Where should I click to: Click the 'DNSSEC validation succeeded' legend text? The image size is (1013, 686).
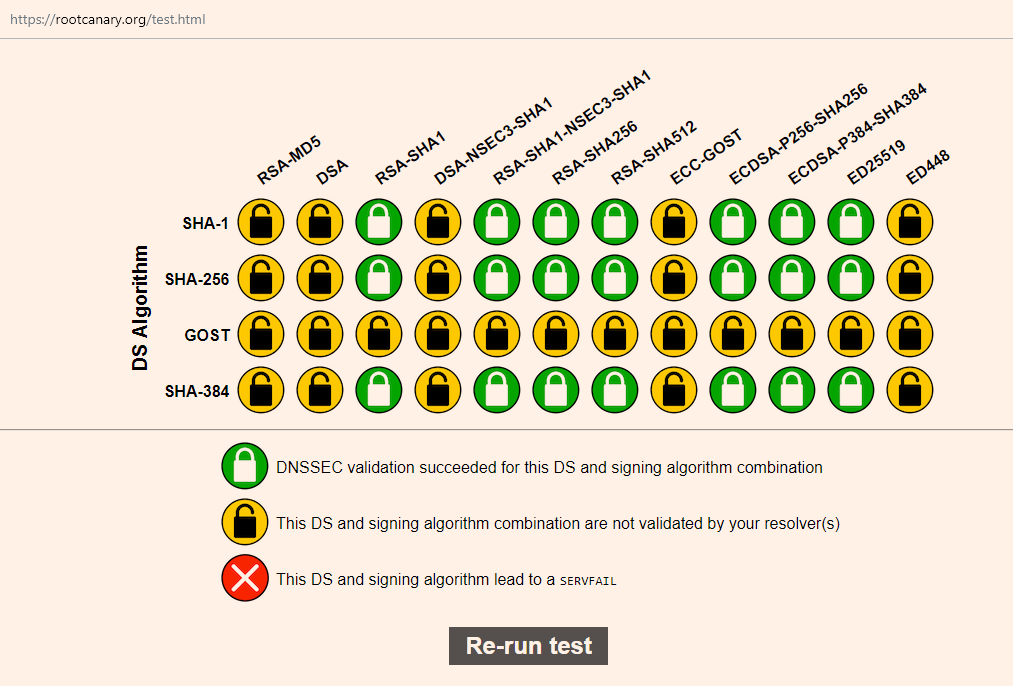[549, 468]
